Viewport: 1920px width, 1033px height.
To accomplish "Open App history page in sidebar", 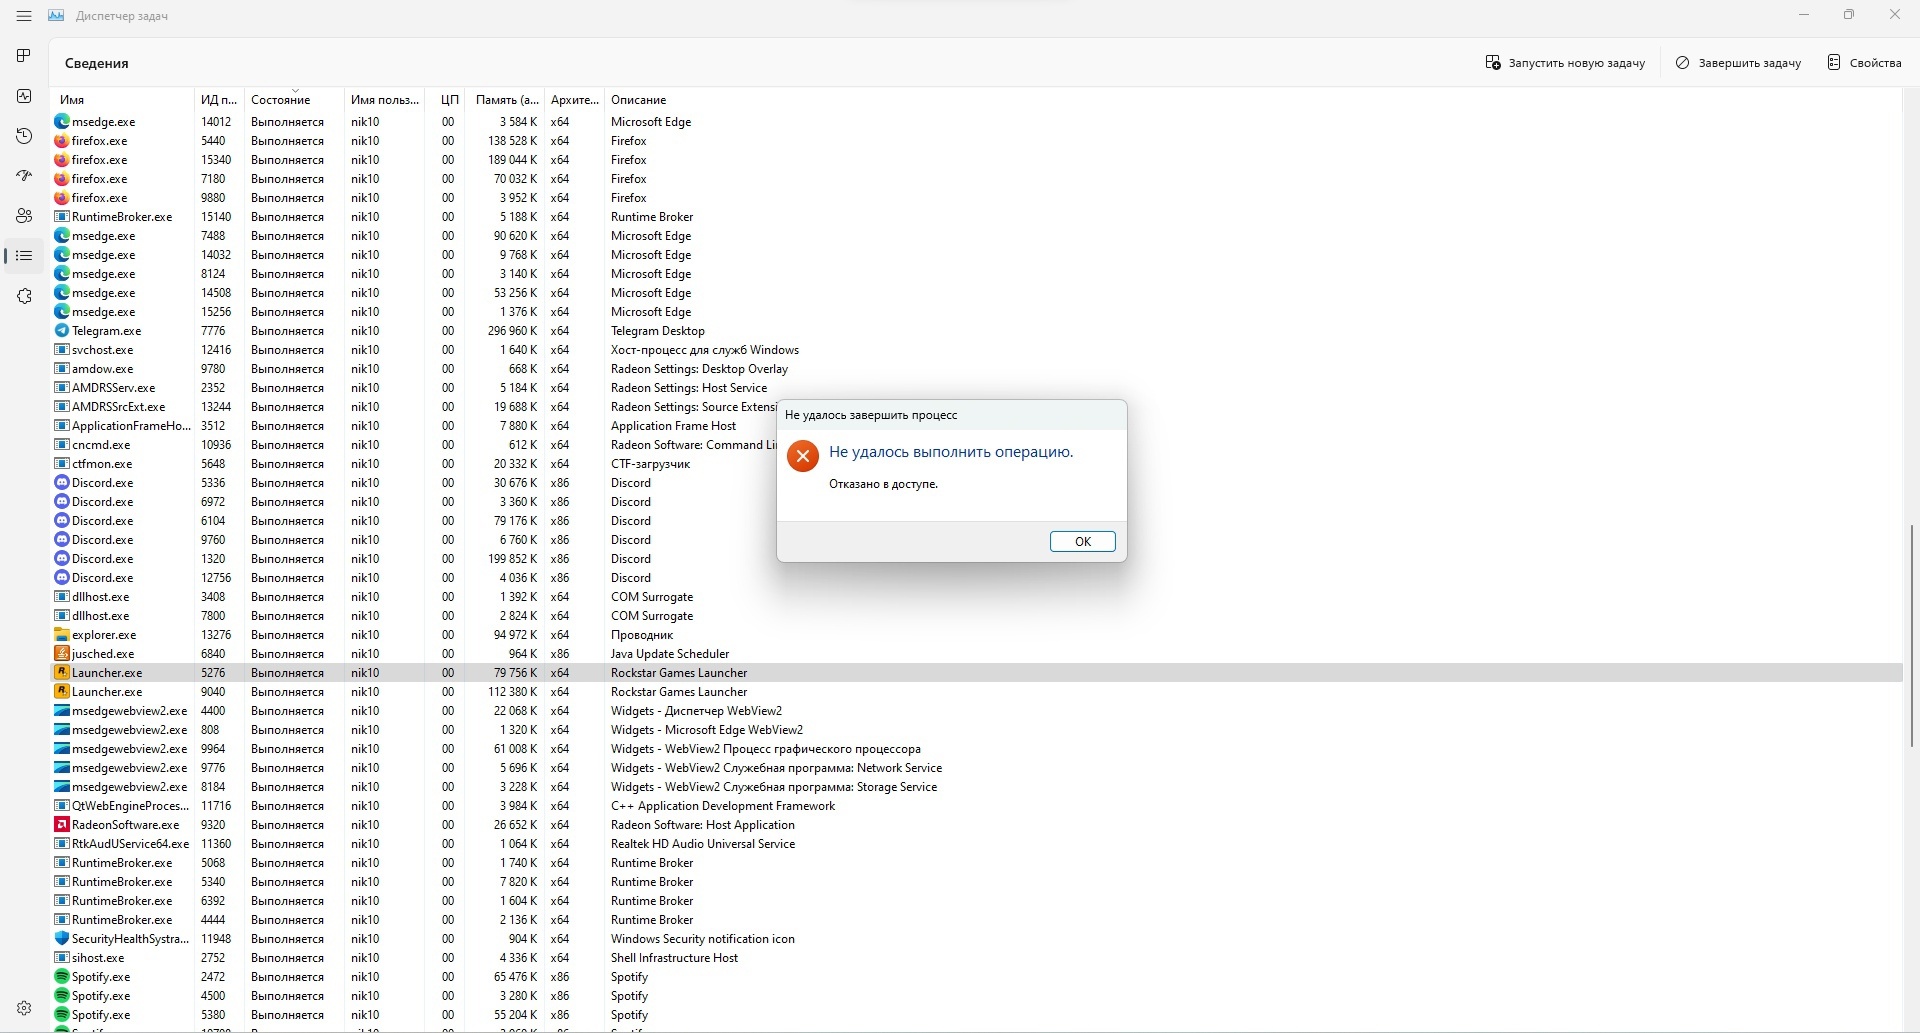I will (24, 136).
